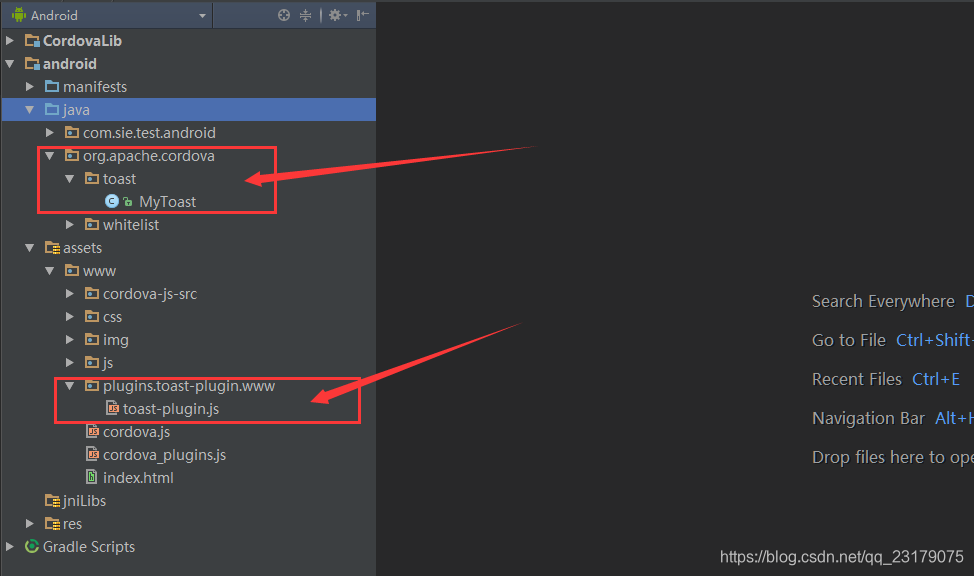Click the collapse all icon in project toolbar

(306, 16)
